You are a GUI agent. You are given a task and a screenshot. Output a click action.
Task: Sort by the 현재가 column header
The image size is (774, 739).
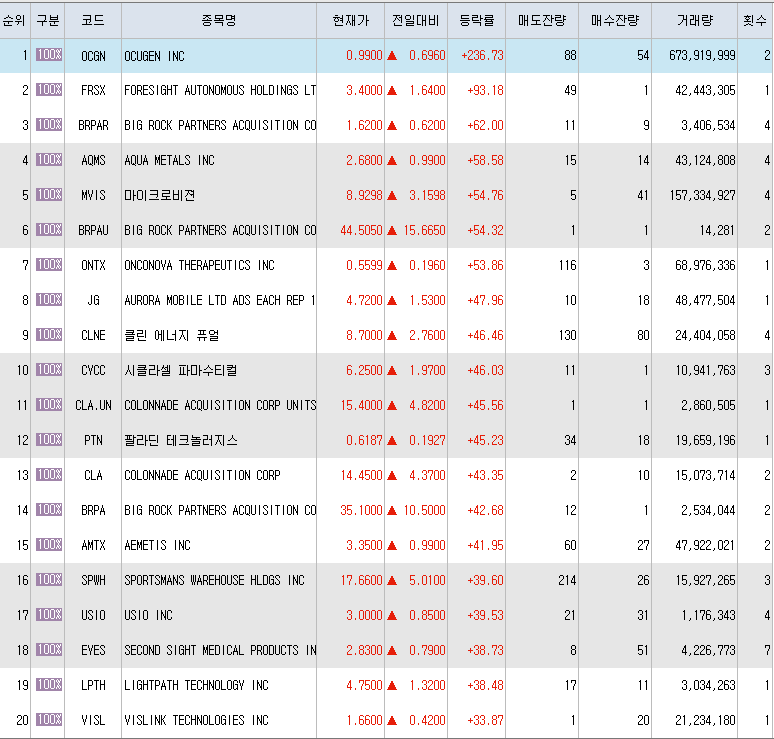point(351,20)
